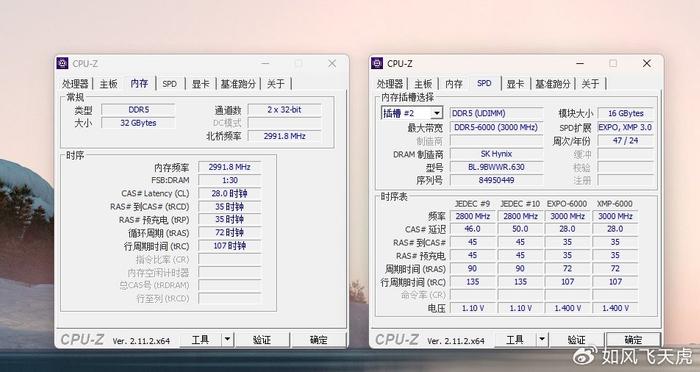
Task: Open the 显卡 tab in right window
Action: [x=515, y=84]
